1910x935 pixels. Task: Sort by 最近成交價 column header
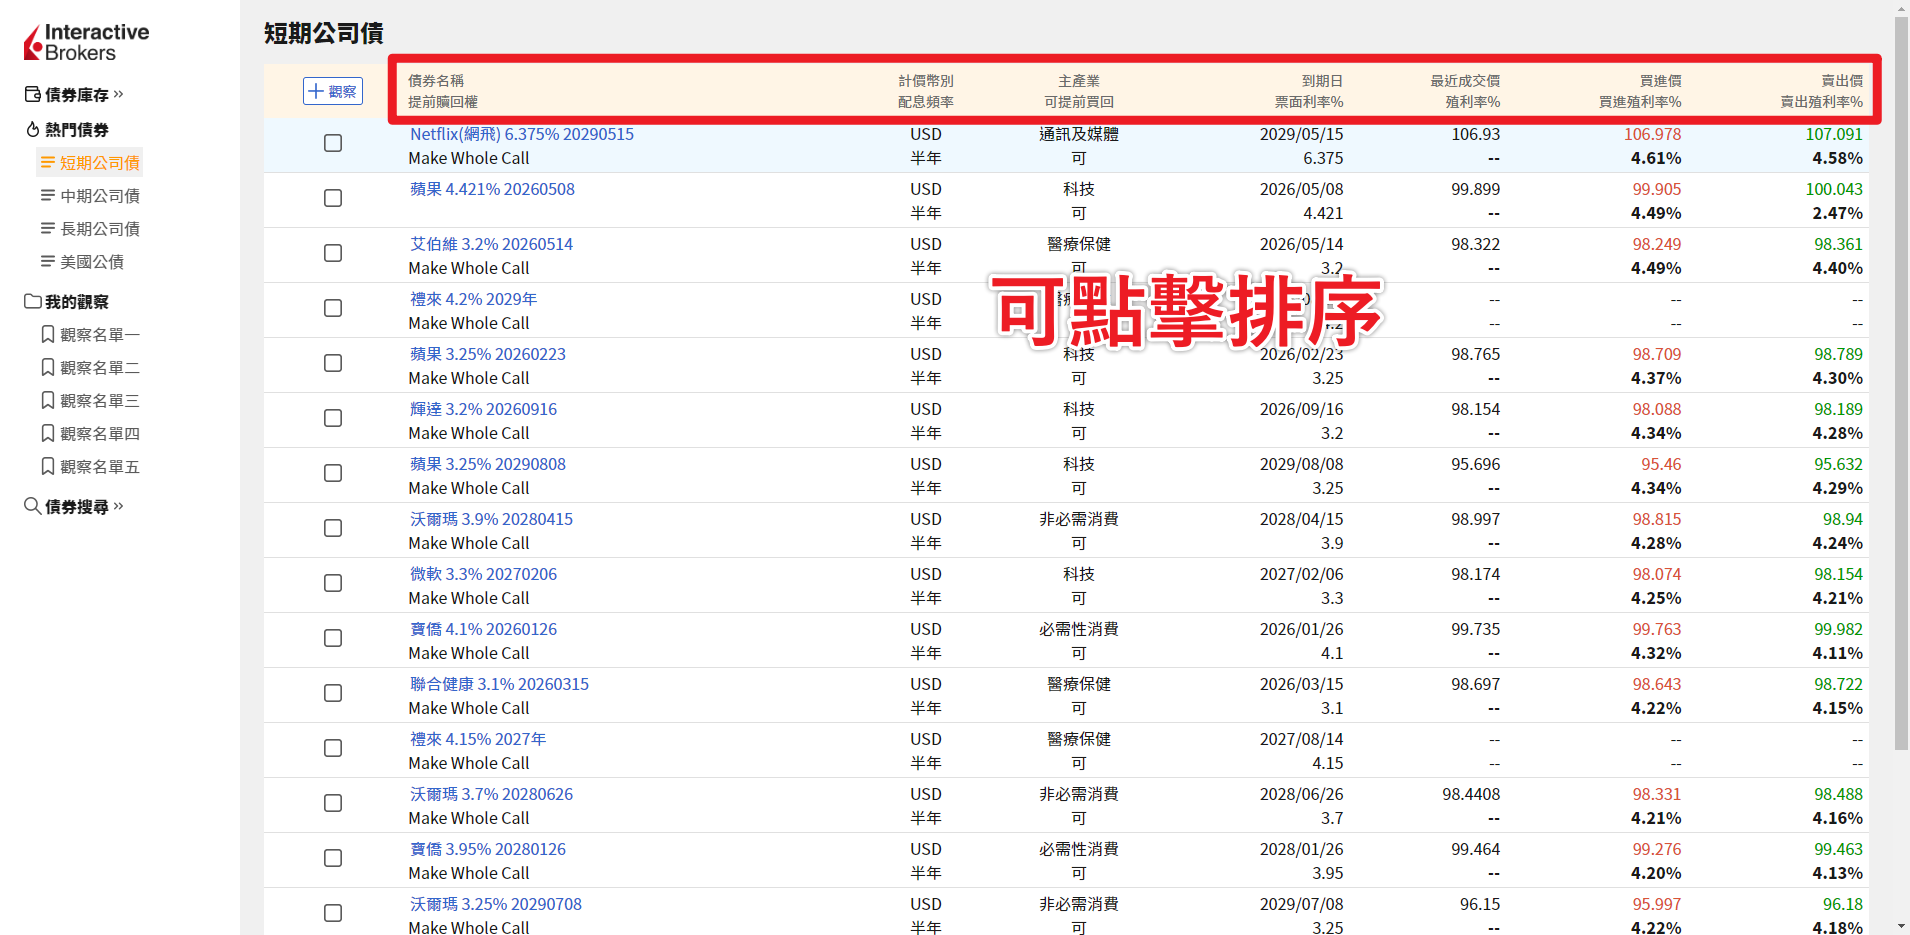coord(1465,81)
